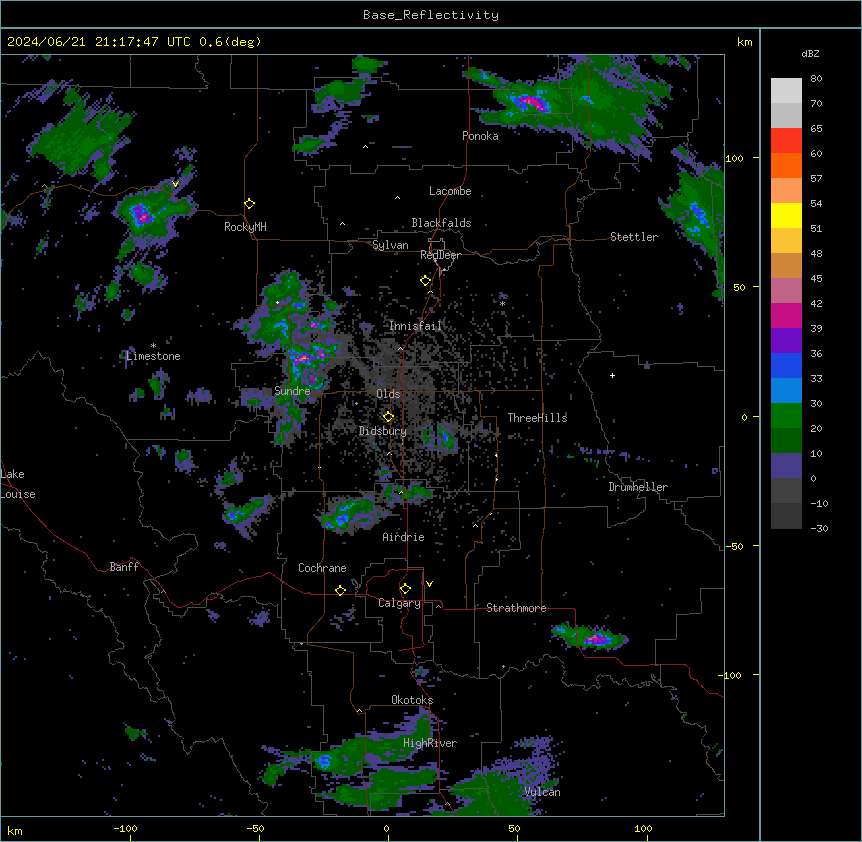This screenshot has width=862, height=842.
Task: Click the yellow marker south of RedDeer
Action: click(x=425, y=281)
